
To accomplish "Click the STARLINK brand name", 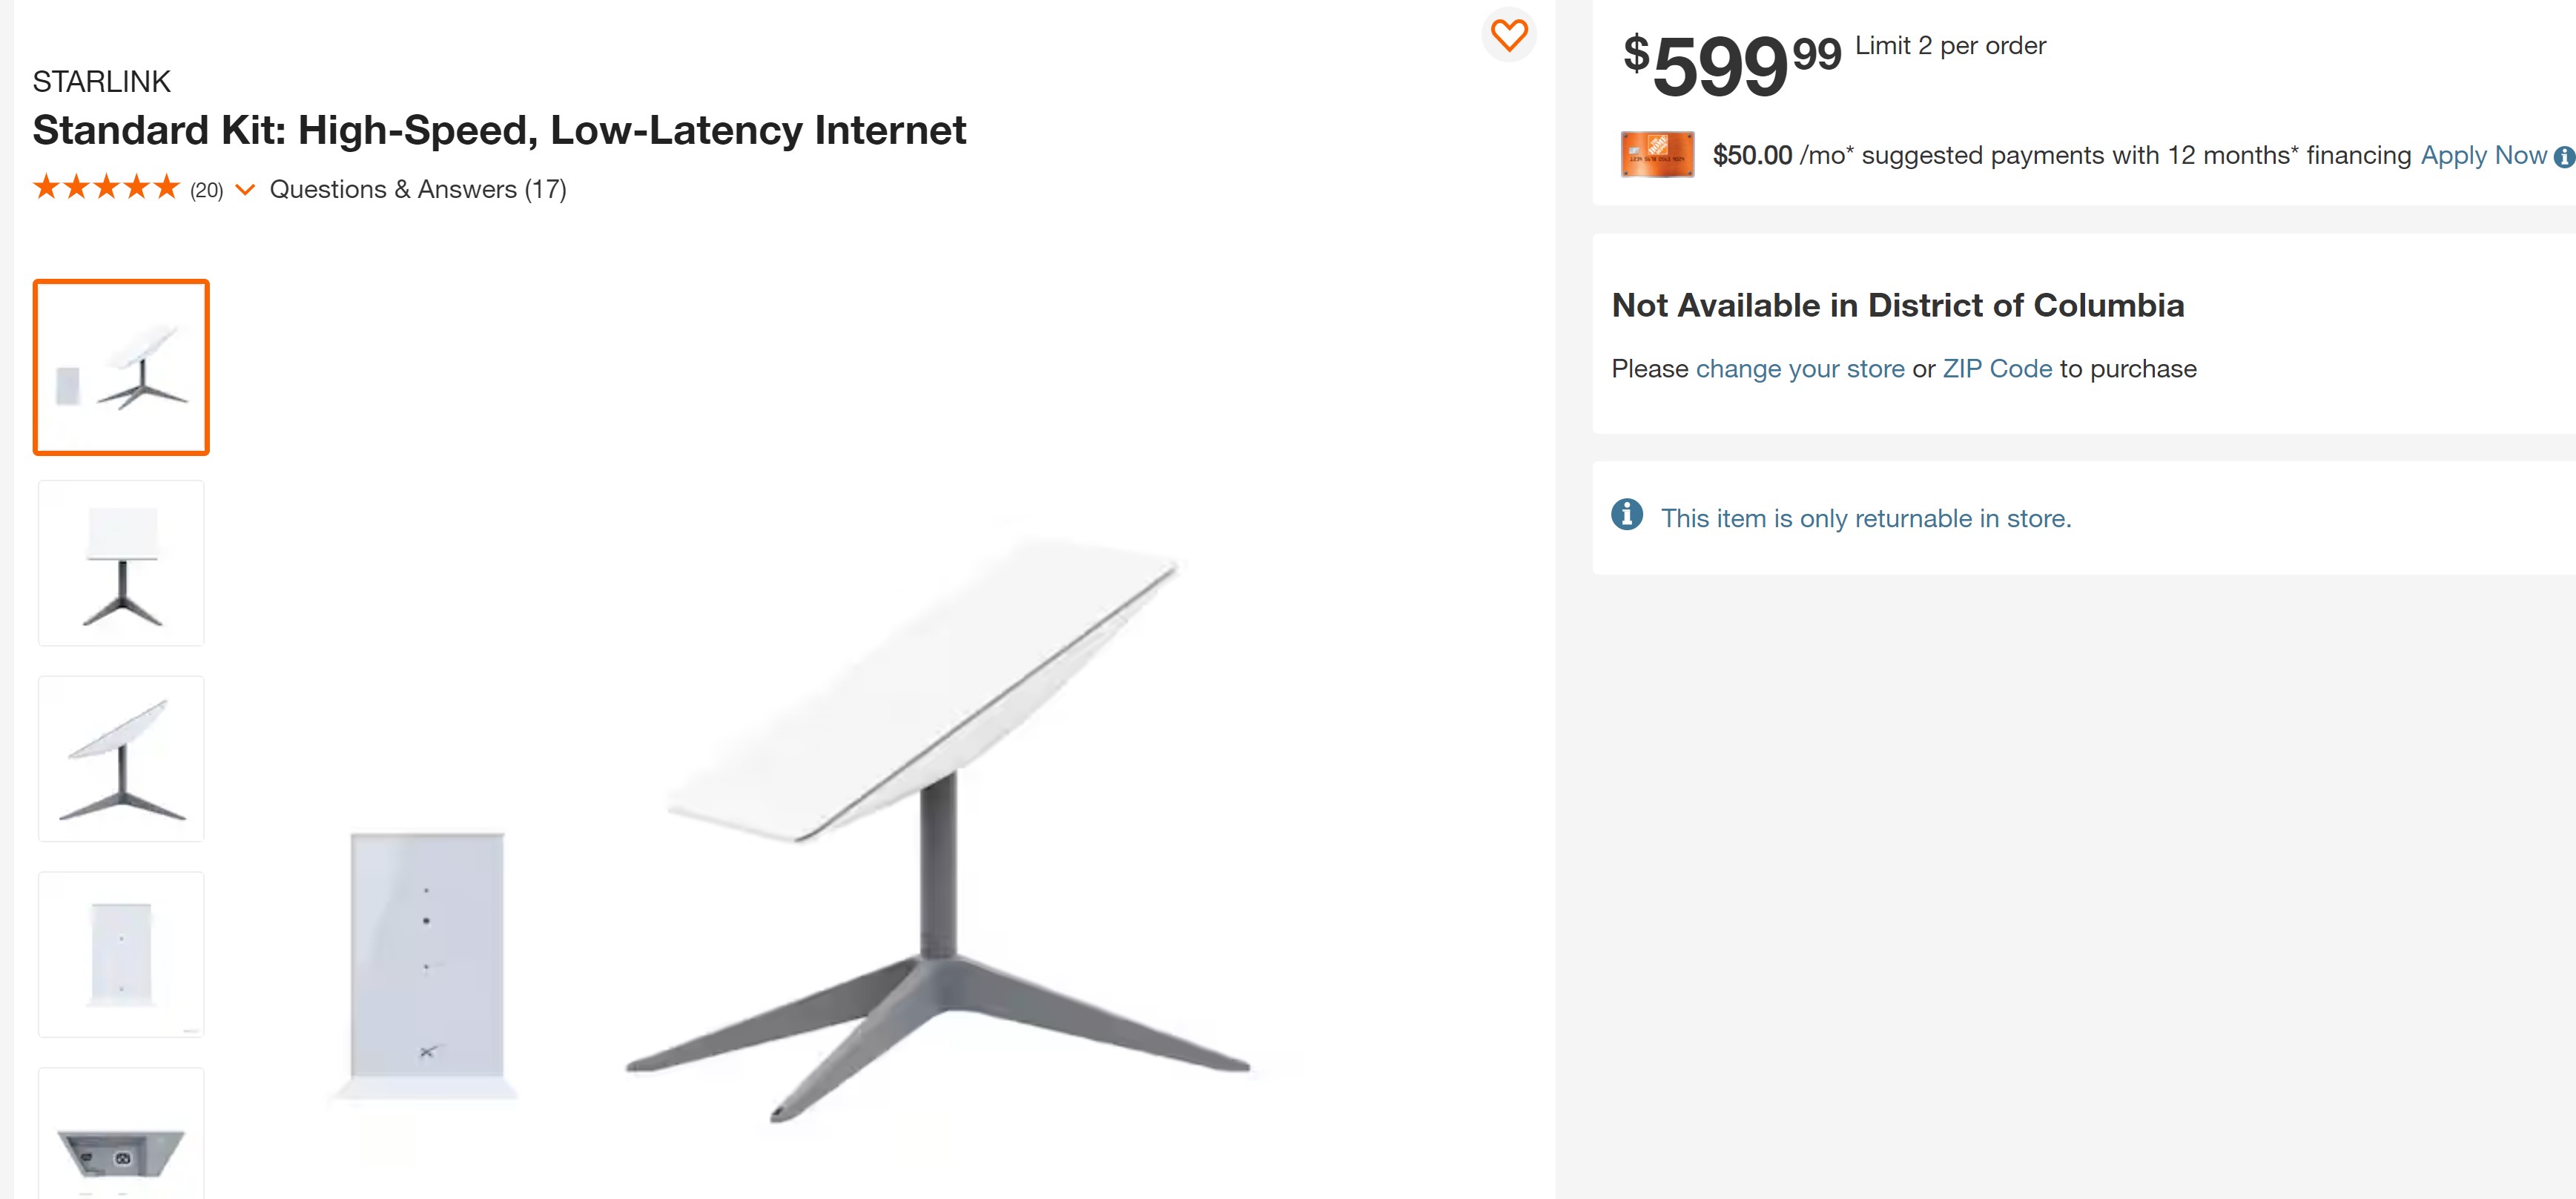I will pos(101,82).
